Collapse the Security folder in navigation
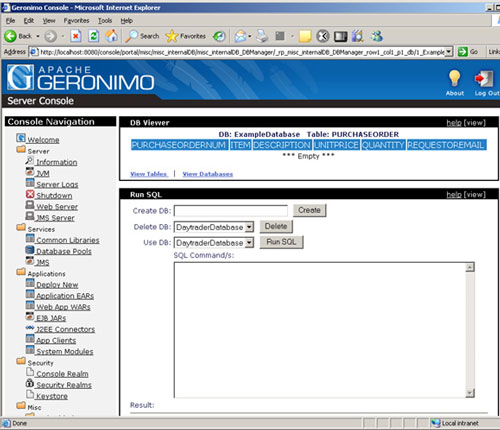Viewport: 500px width, 430px height. coord(21,361)
